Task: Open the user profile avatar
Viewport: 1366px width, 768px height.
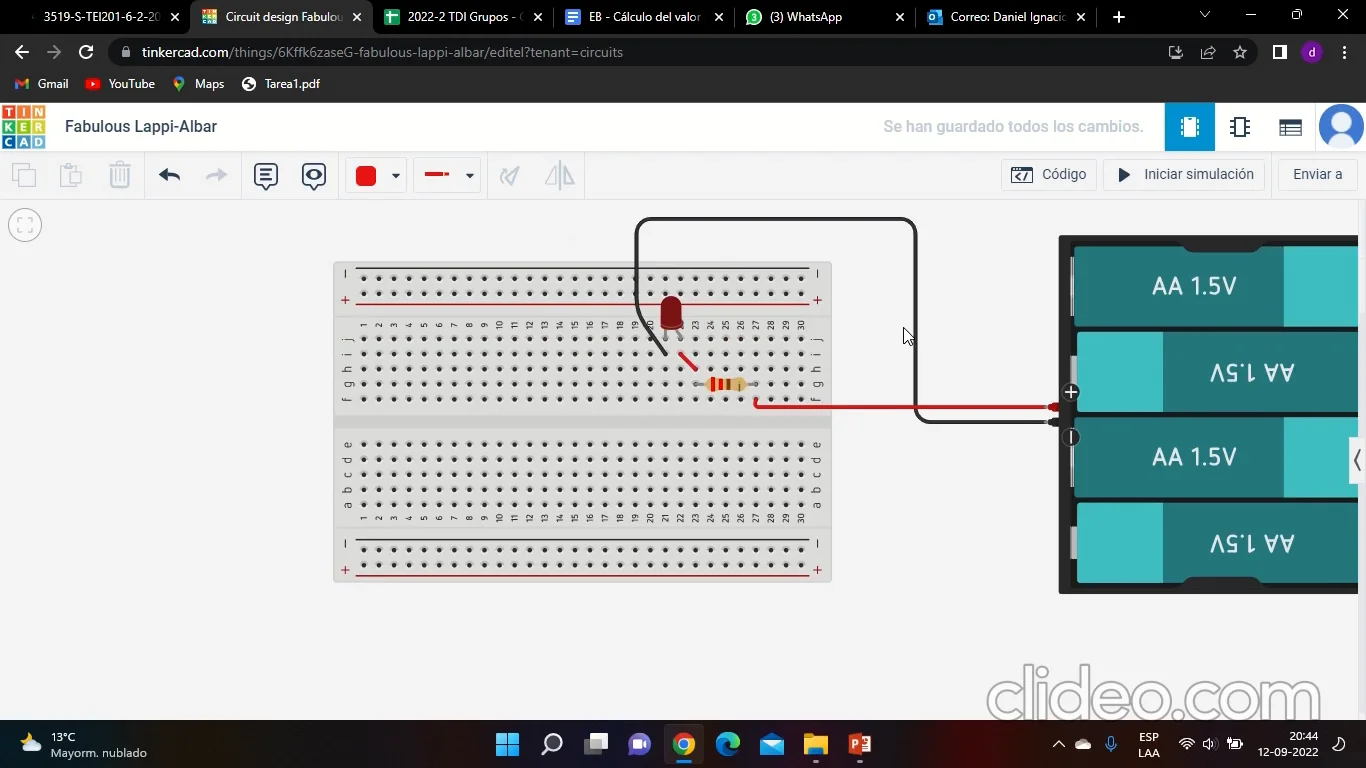Action: point(1341,127)
